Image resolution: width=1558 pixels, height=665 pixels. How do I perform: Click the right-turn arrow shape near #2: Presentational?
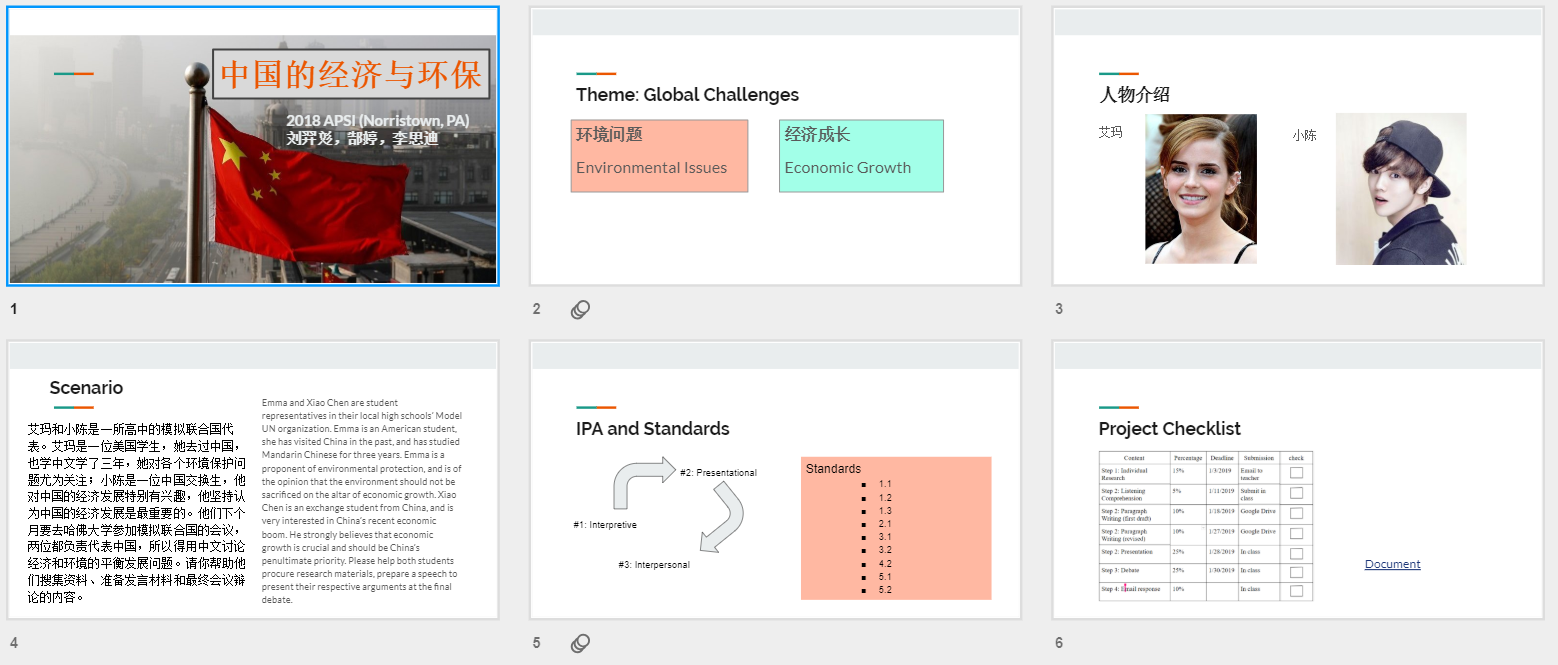click(x=644, y=482)
